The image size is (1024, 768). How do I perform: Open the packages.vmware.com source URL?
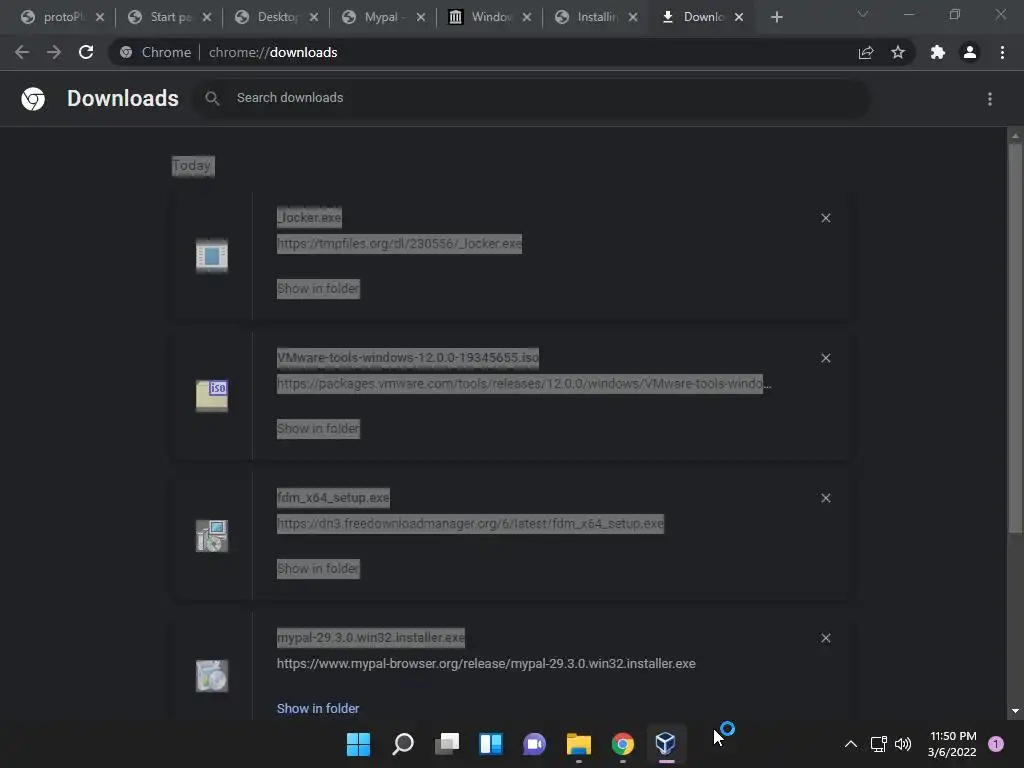coord(524,383)
